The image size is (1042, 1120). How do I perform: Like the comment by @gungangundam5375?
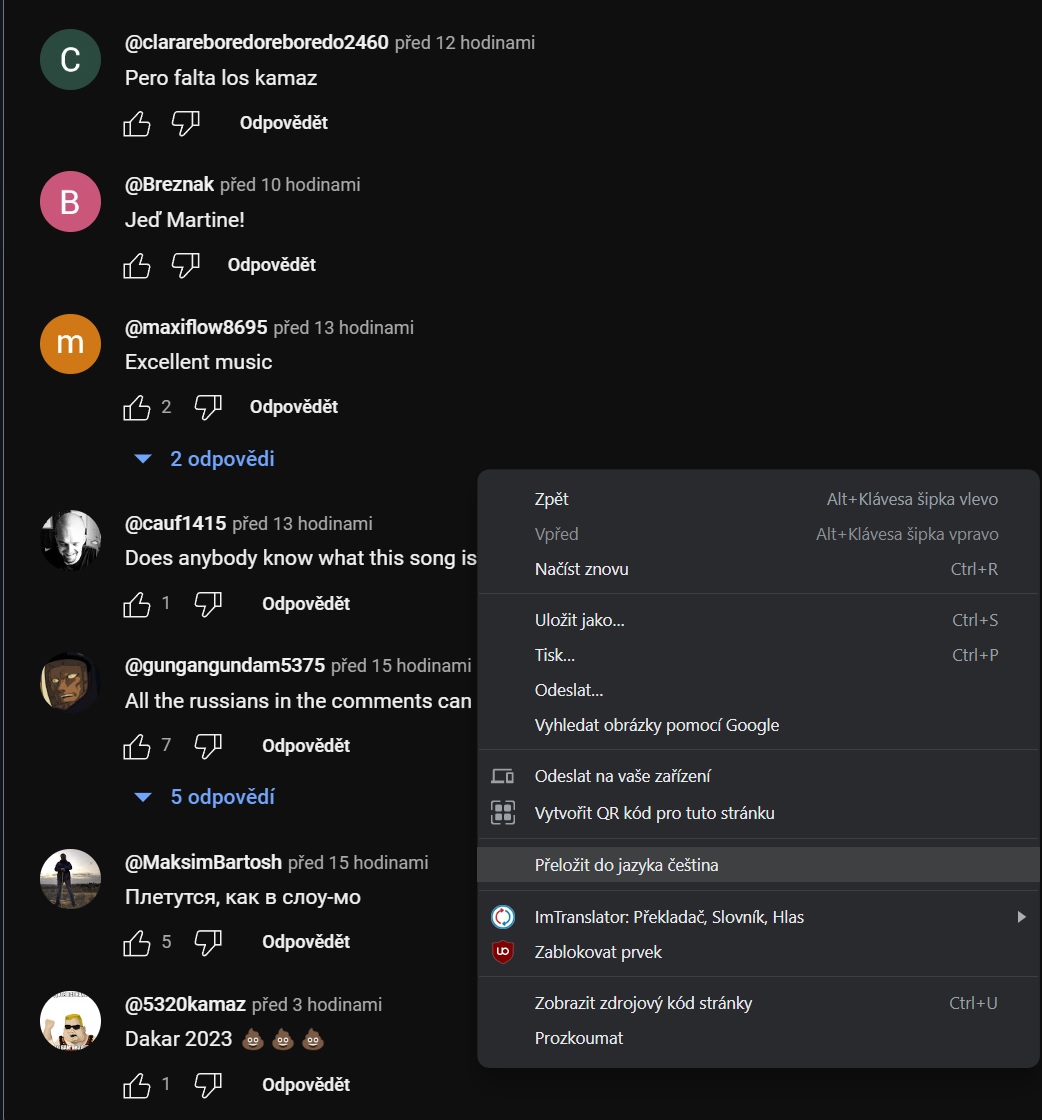coord(137,746)
